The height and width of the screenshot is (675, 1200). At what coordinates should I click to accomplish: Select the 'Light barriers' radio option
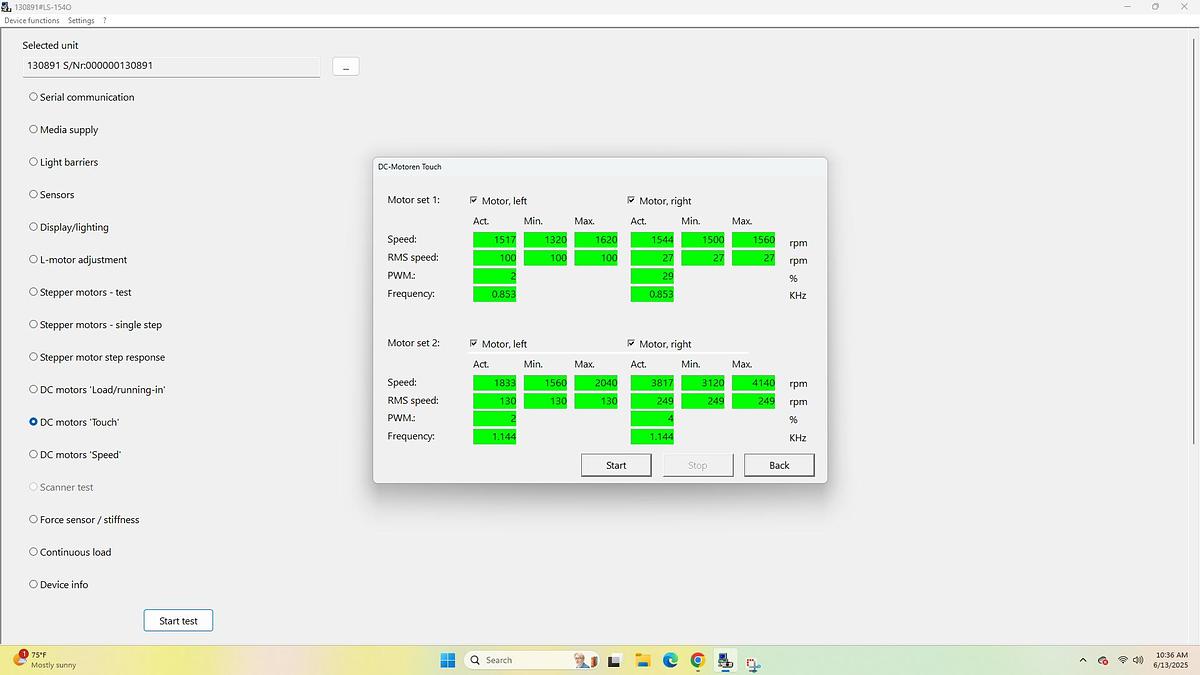[x=33, y=162]
